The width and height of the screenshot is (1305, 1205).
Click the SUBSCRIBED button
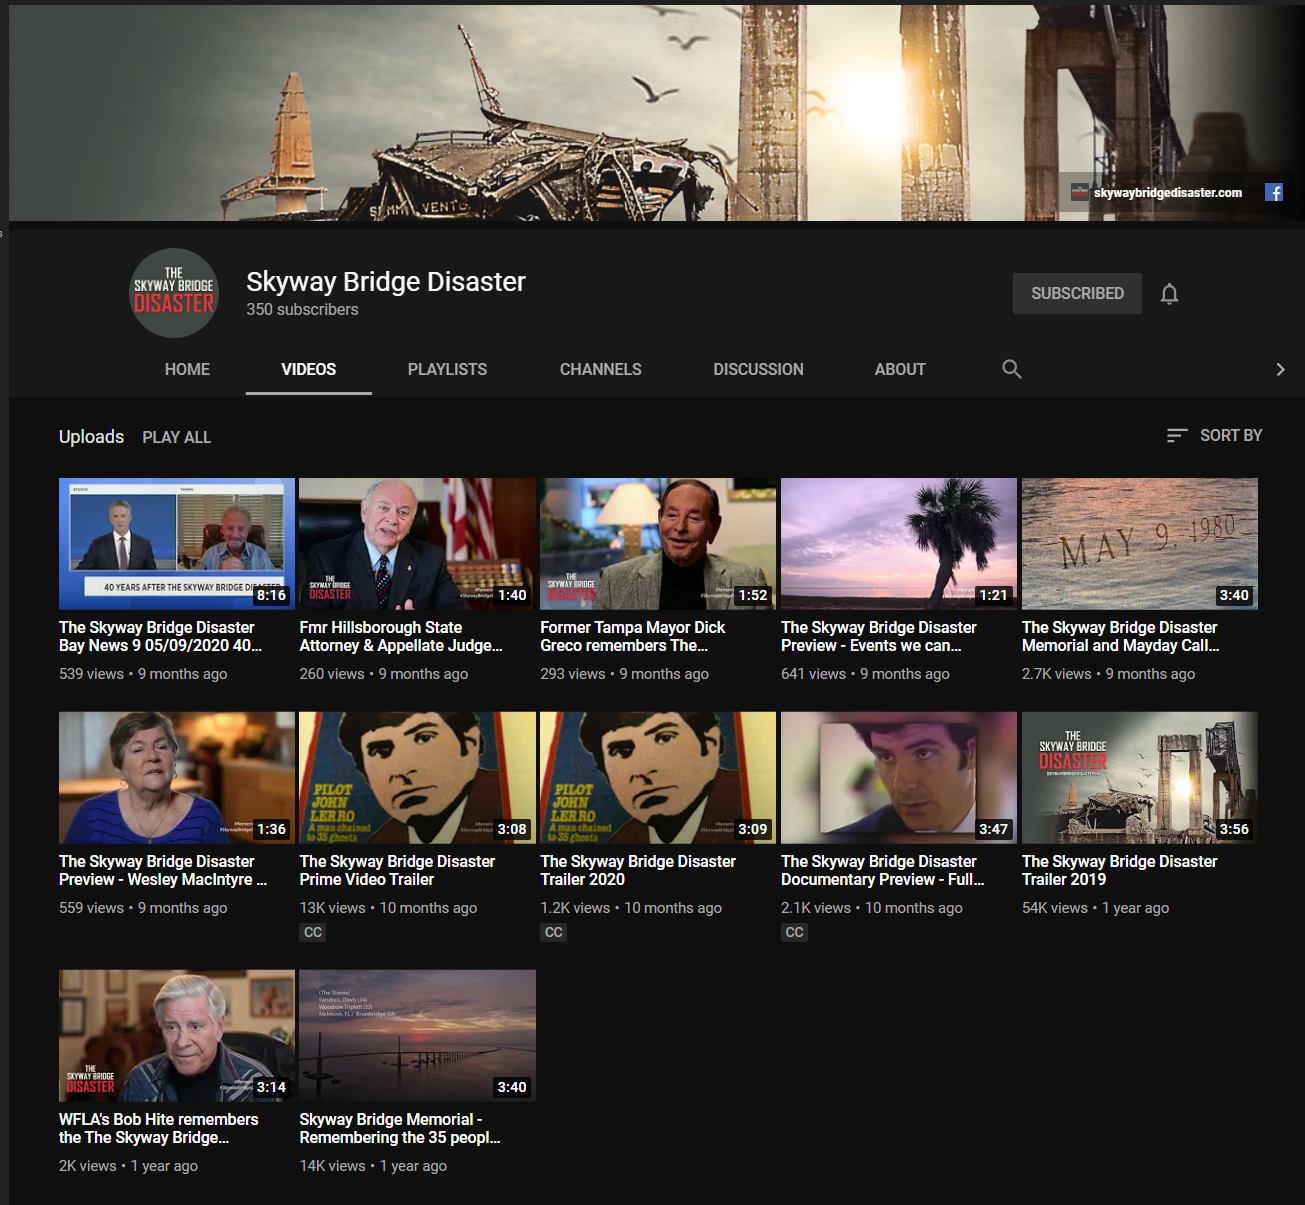(1077, 294)
